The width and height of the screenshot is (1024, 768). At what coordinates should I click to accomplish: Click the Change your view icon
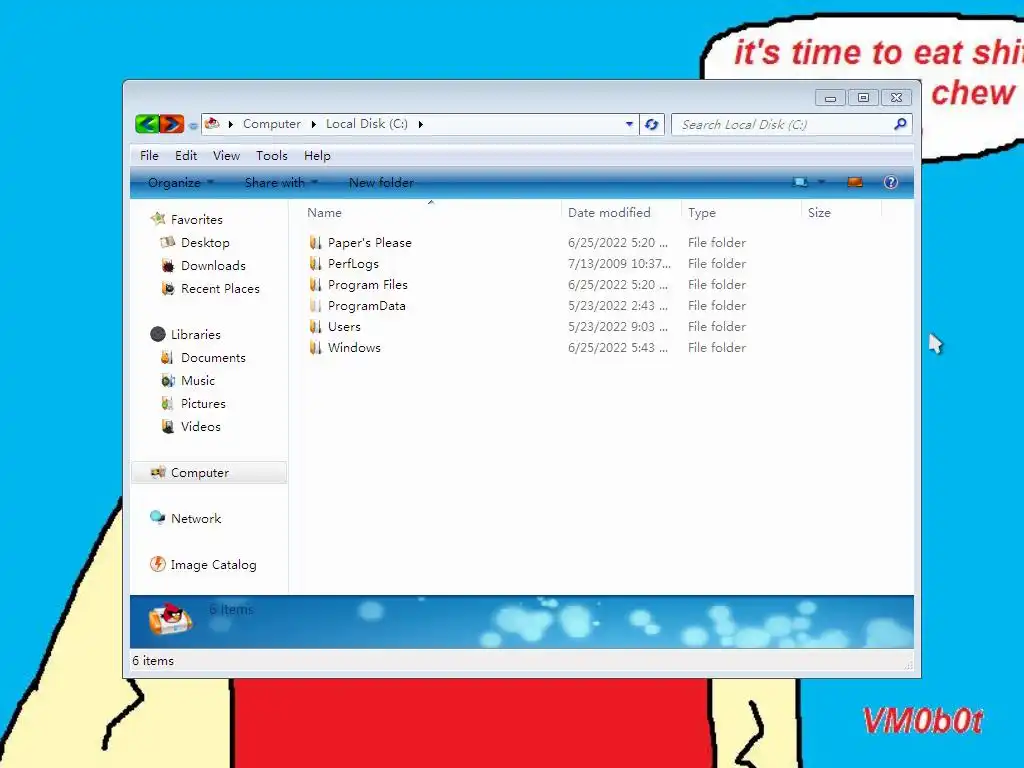click(x=800, y=182)
